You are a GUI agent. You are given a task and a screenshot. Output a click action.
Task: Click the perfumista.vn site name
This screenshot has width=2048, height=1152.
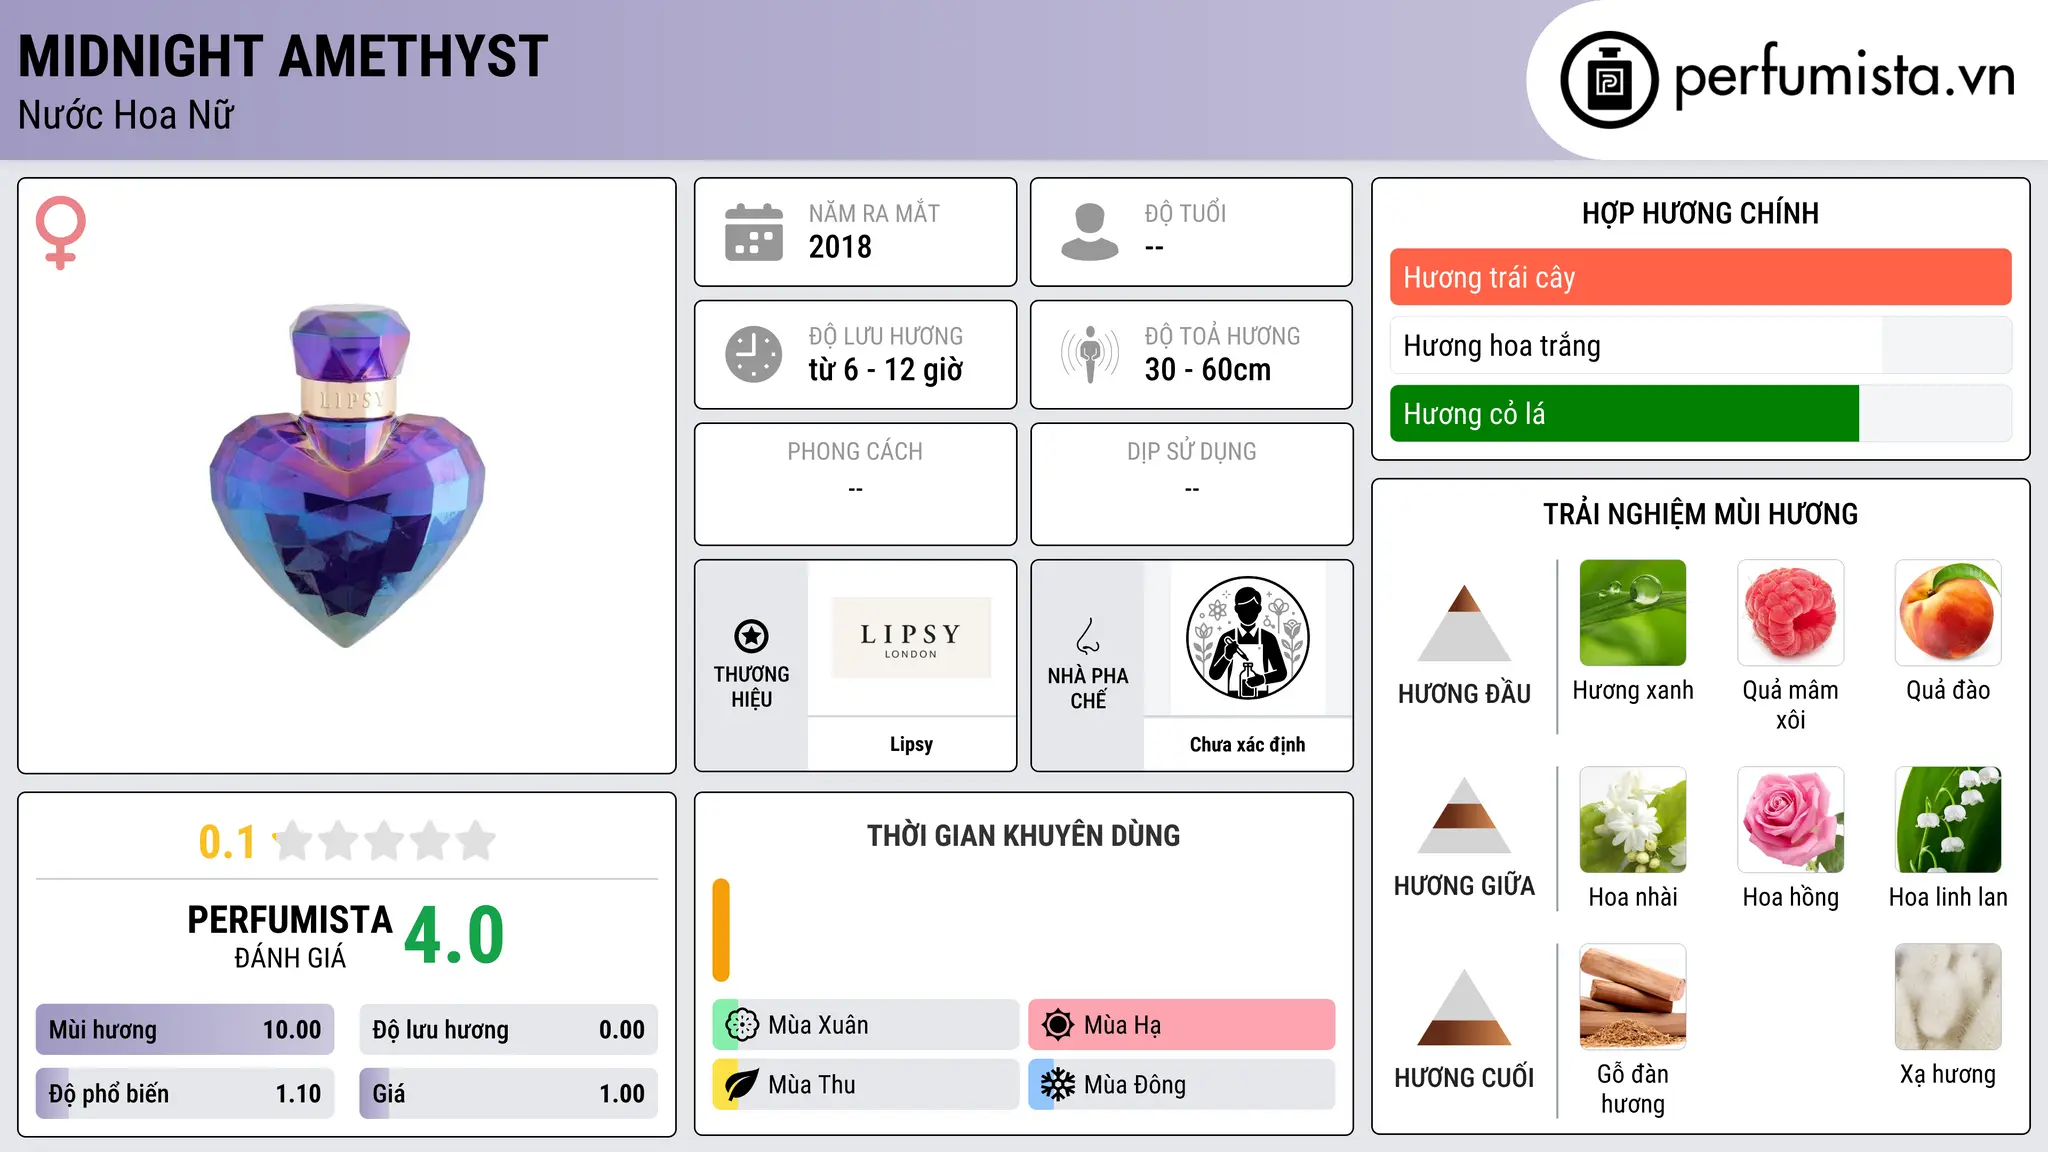[x=1845, y=75]
